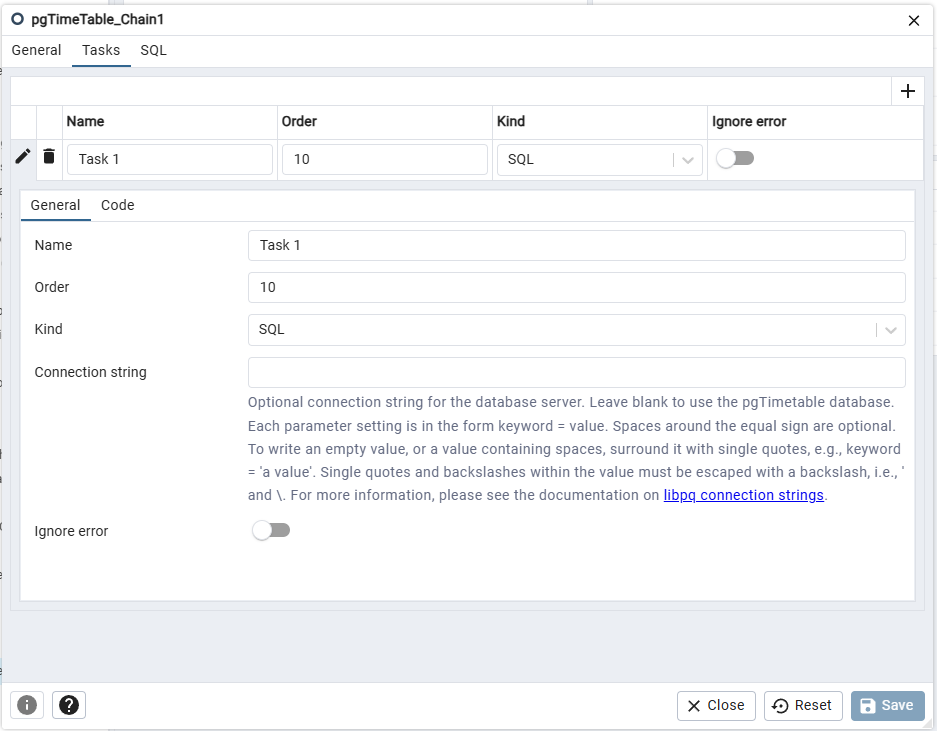
Task: Open the SQL tab
Action: 153,50
